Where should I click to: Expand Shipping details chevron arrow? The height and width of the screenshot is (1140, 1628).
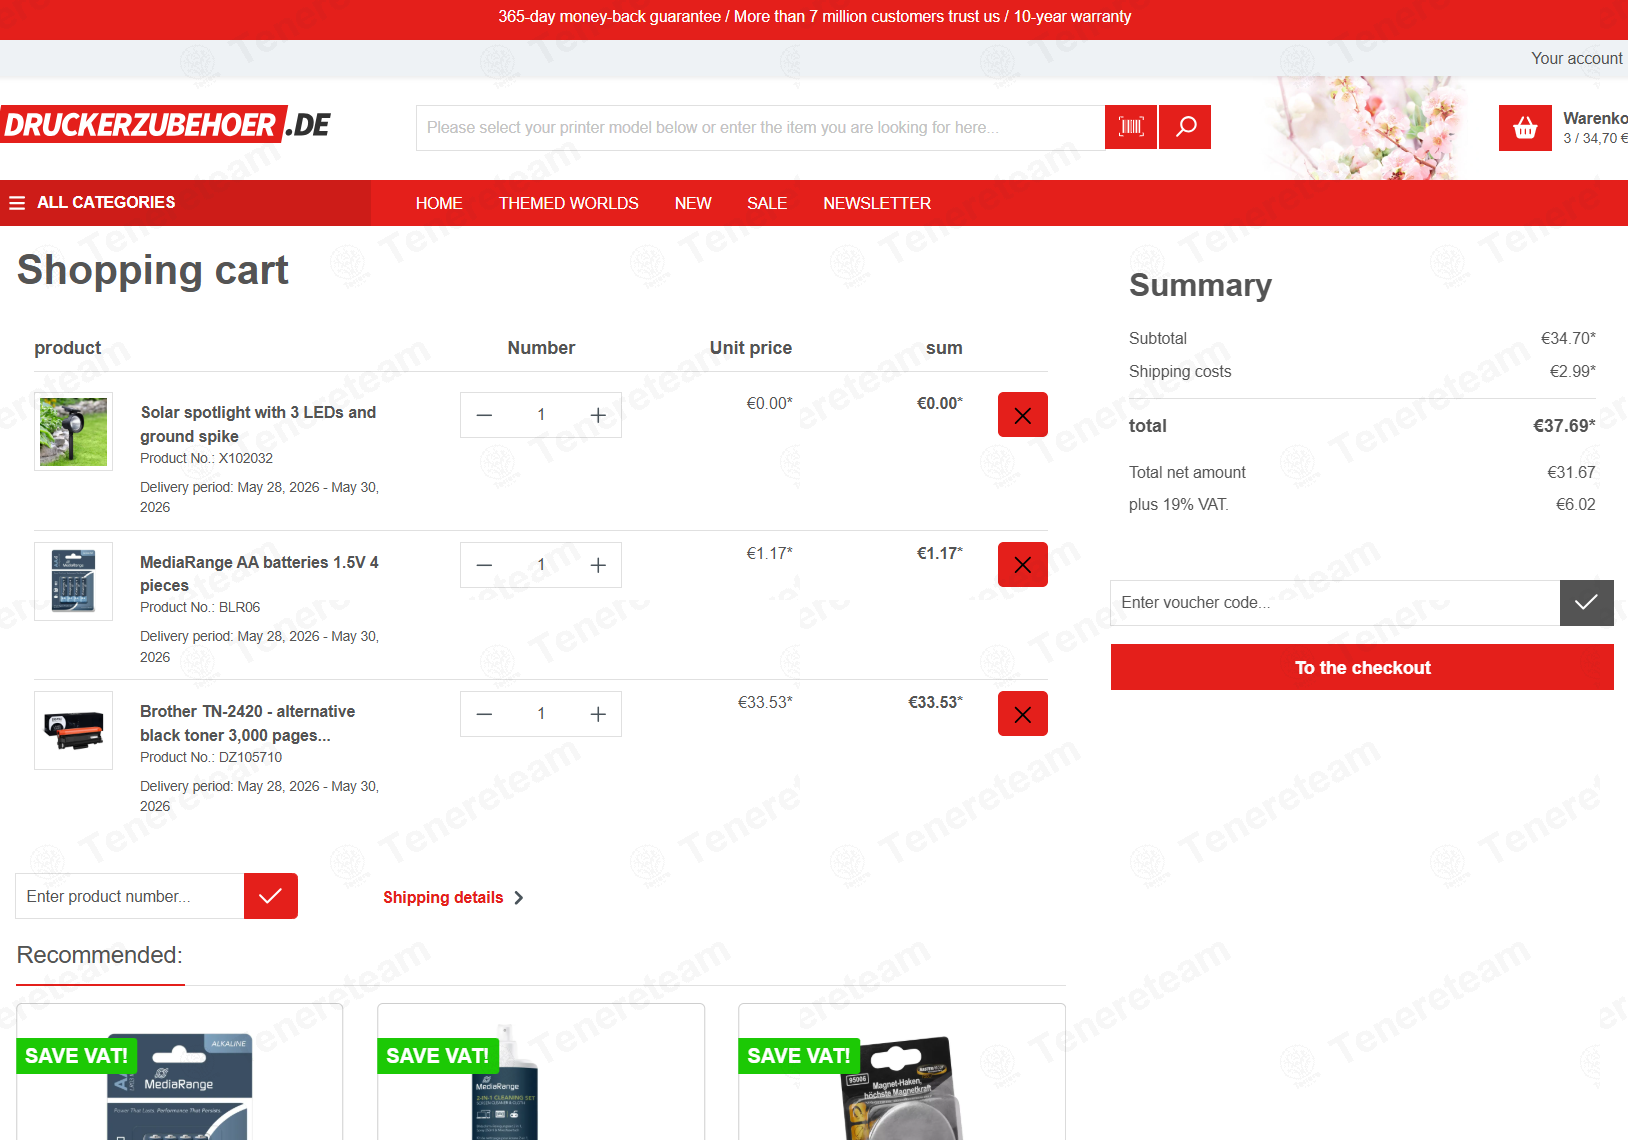[x=519, y=898]
